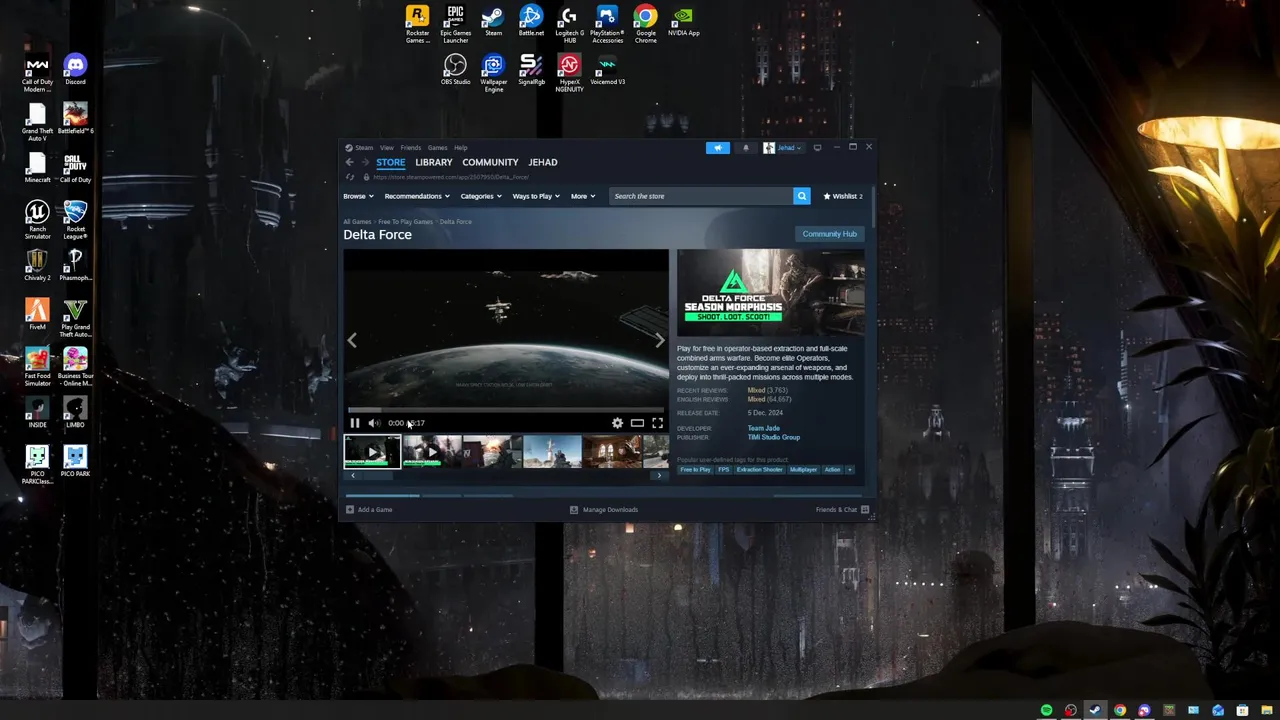Expand the Ways to Play dropdown
Image resolution: width=1280 pixels, height=720 pixels.
tap(536, 196)
